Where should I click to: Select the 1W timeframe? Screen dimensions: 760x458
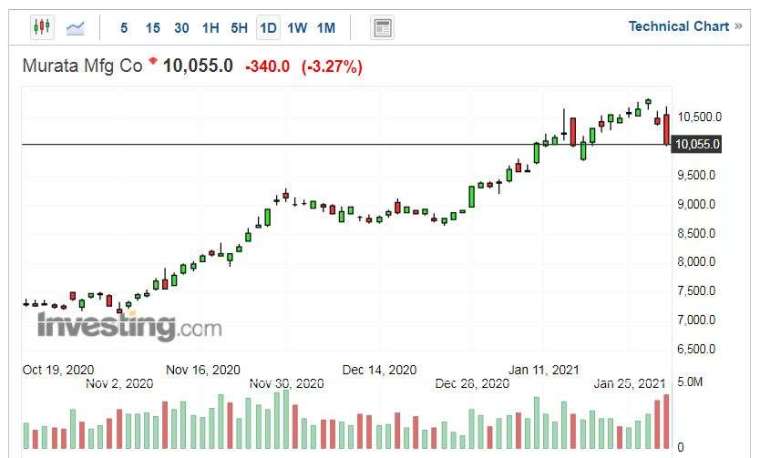click(x=297, y=28)
